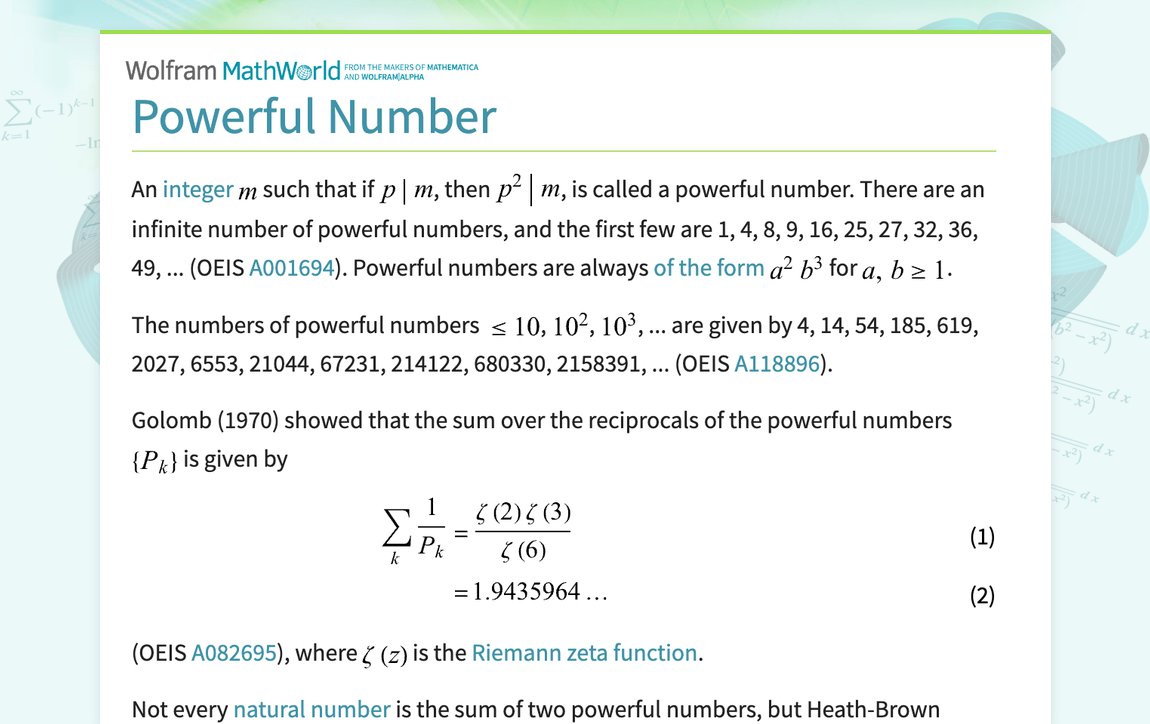Open OEIS sequence A082695
1150x724 pixels.
click(x=234, y=652)
